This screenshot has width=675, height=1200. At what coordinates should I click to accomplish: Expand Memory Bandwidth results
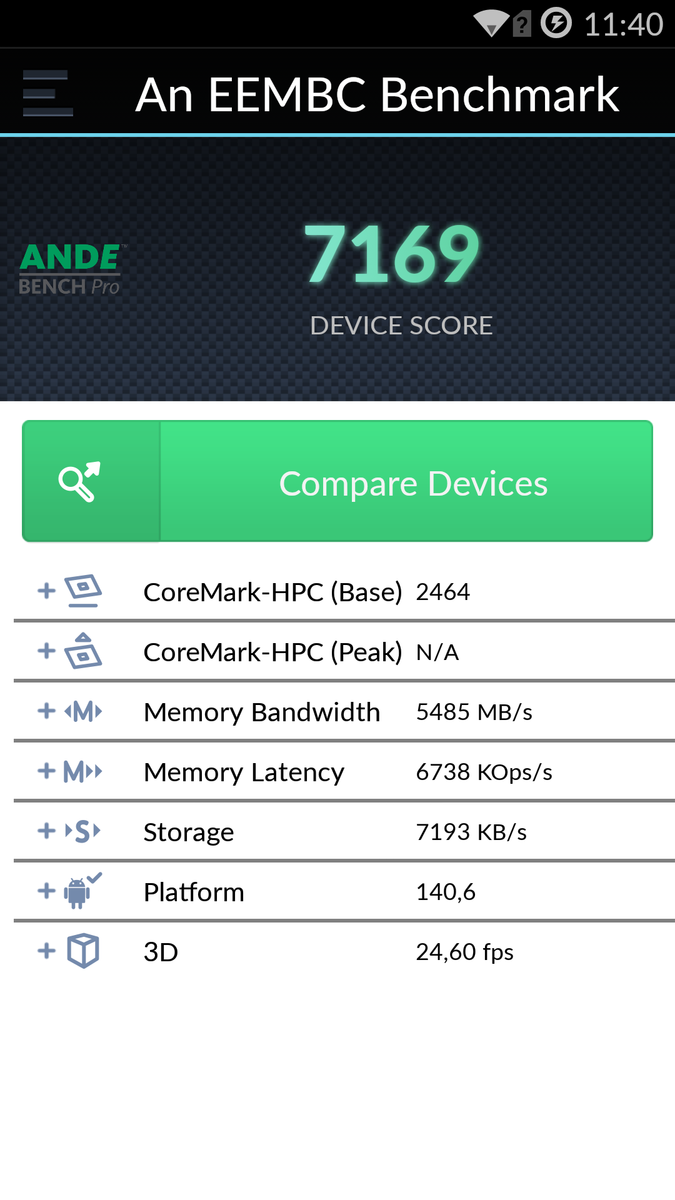[x=46, y=710]
